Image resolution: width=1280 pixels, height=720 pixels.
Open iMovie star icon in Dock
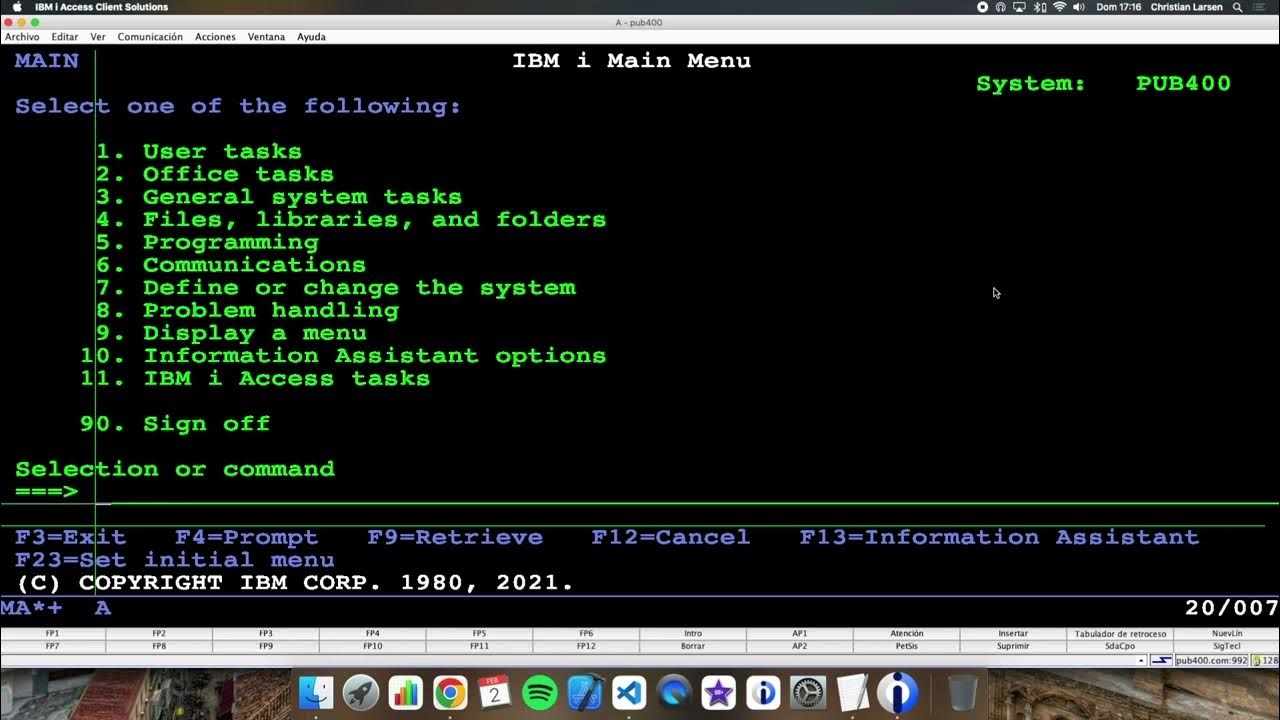tap(718, 692)
